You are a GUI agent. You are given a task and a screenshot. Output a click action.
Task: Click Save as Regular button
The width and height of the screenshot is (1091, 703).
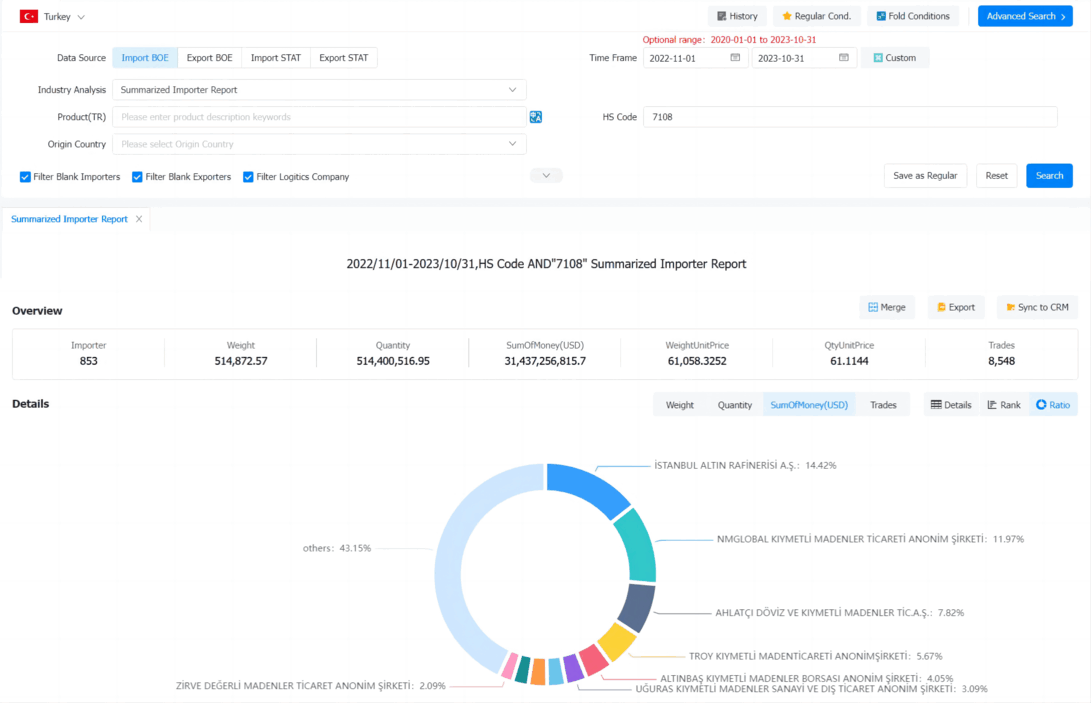pos(925,175)
